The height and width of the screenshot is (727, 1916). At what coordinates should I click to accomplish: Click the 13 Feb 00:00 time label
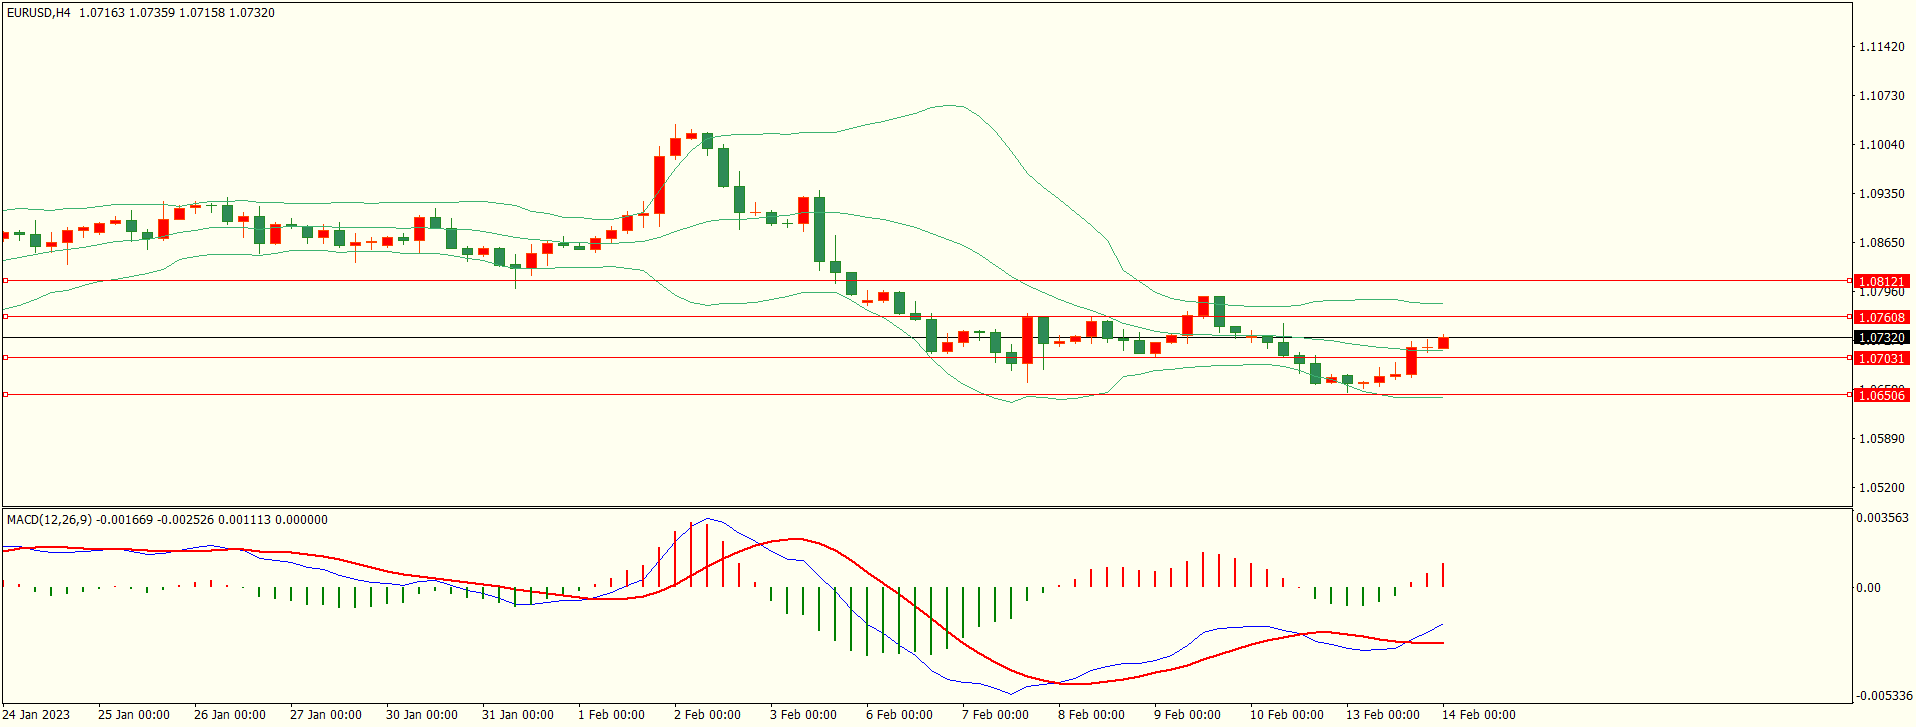[1382, 714]
